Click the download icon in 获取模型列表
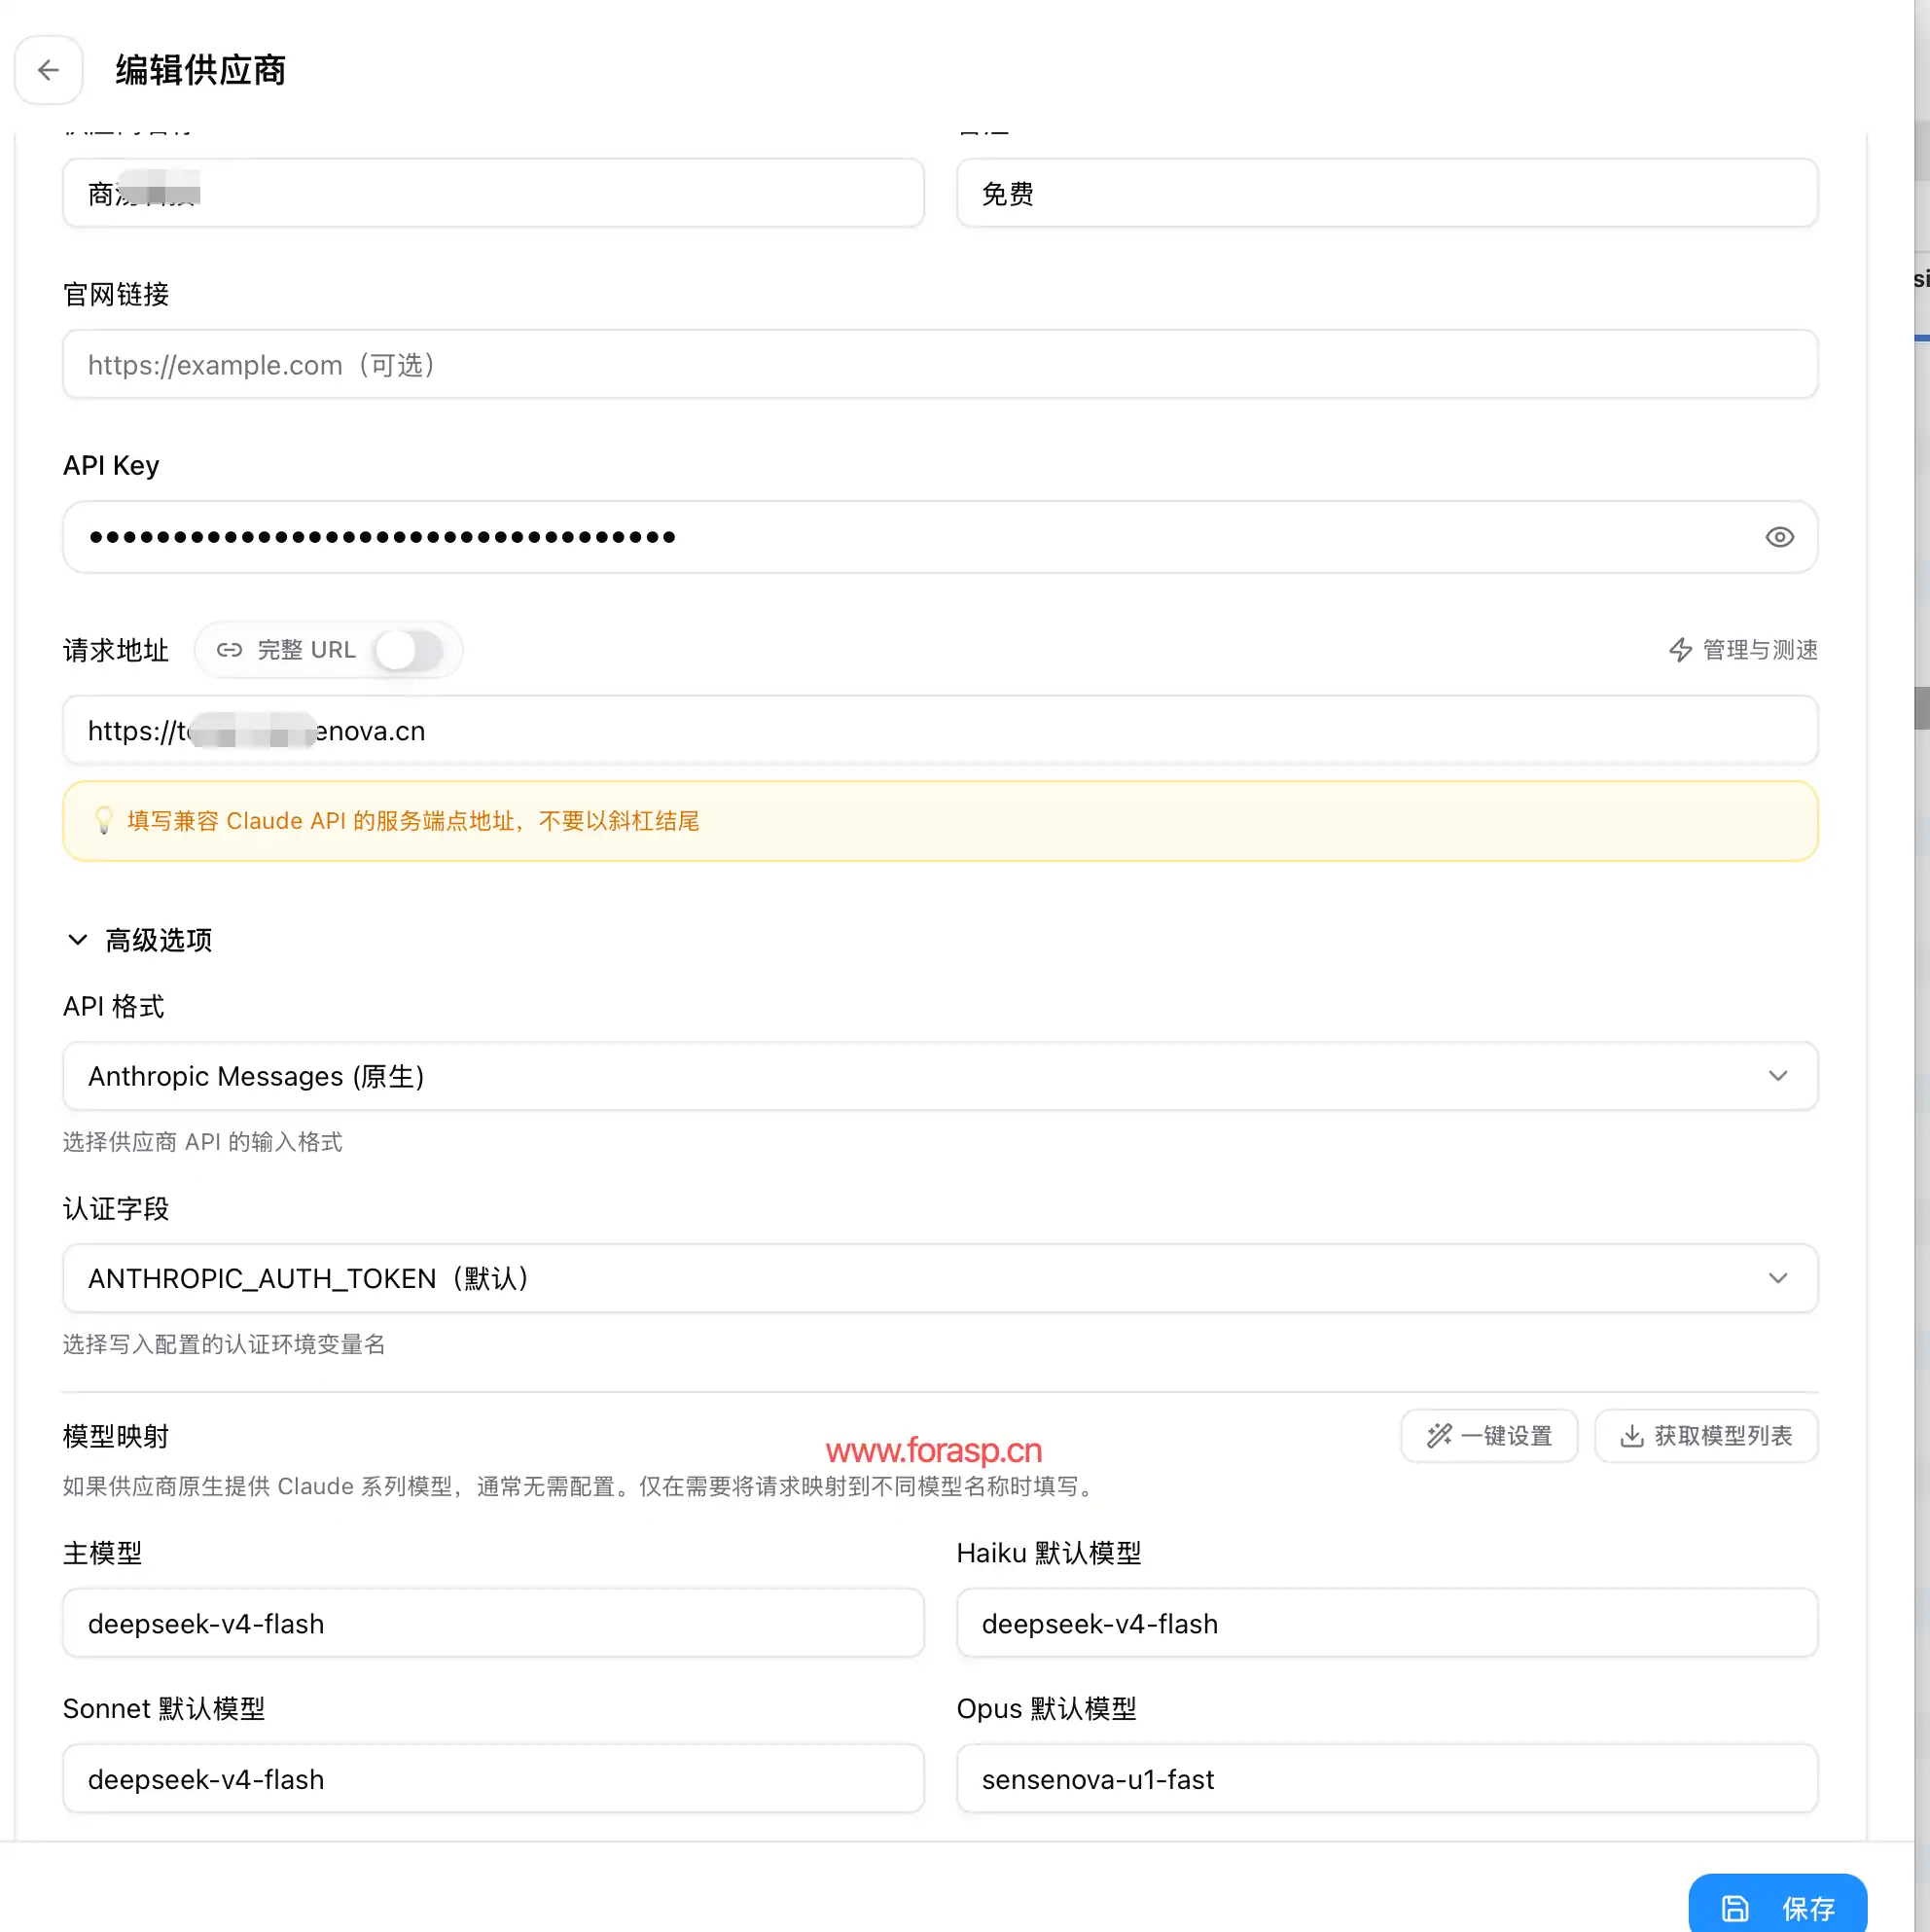This screenshot has width=1930, height=1932. (x=1632, y=1436)
